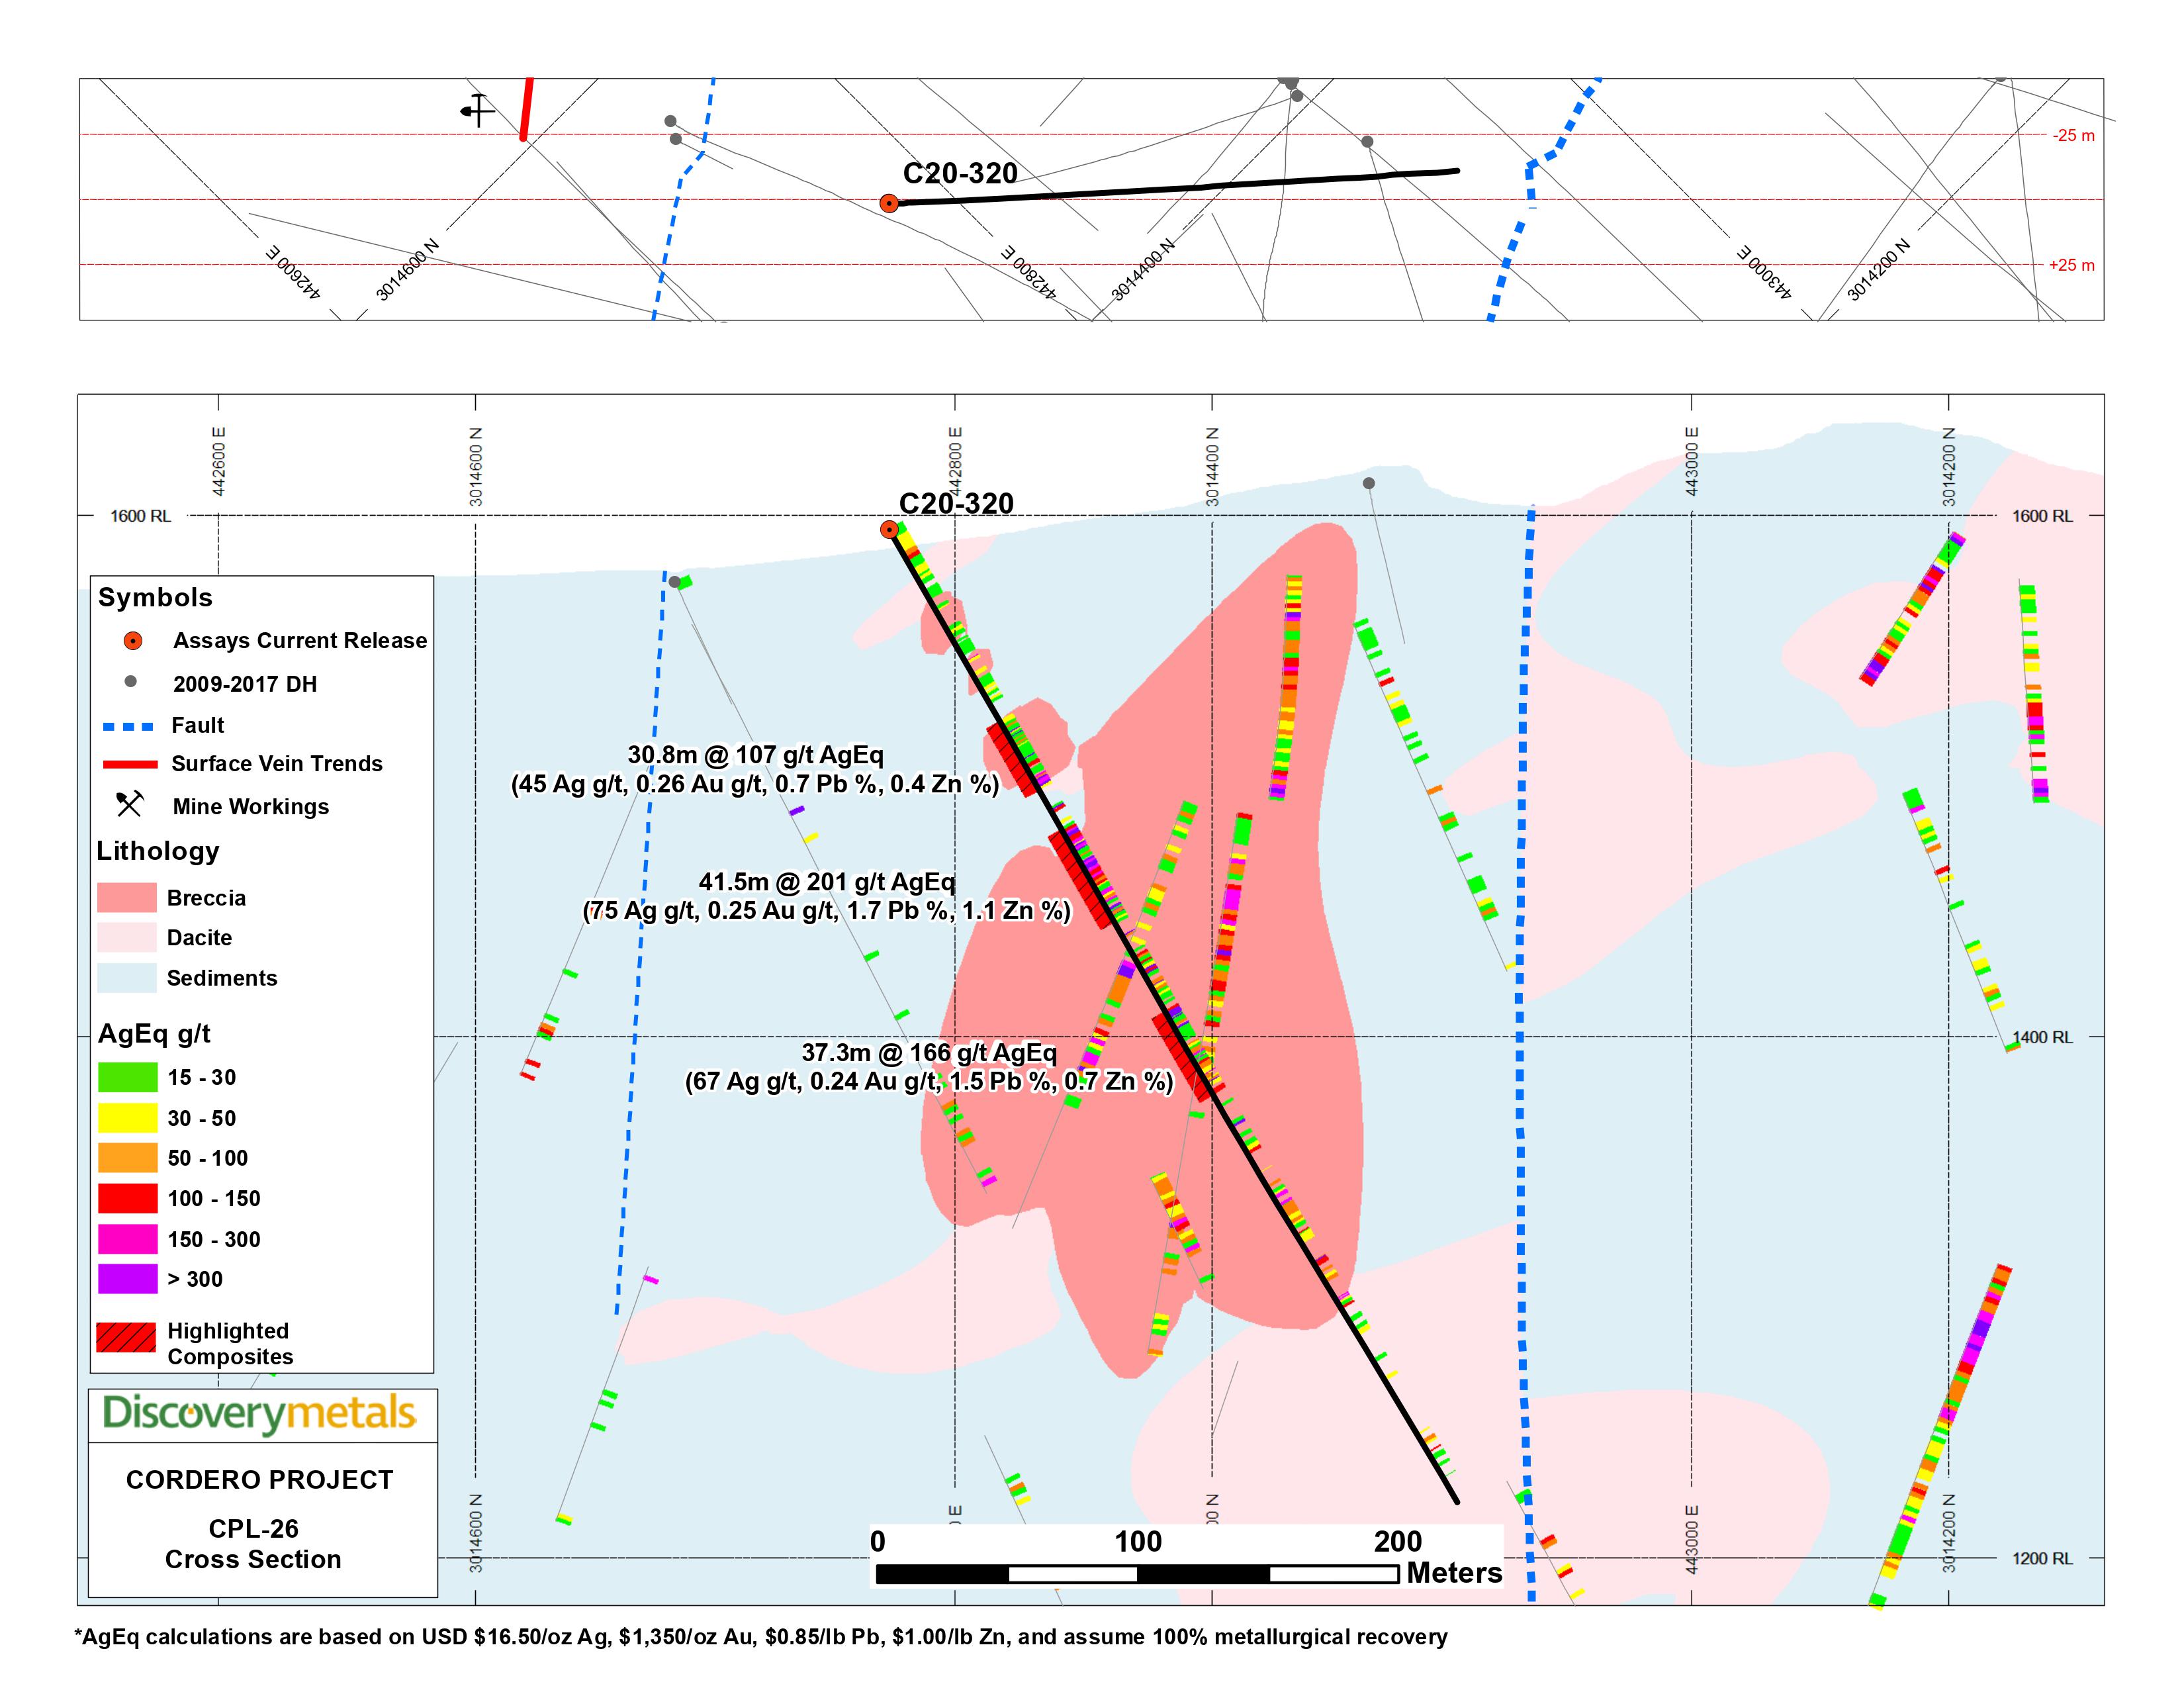This screenshot has width=2184, height=1688.
Task: Click the black and white scale bar
Action: point(1137,1574)
